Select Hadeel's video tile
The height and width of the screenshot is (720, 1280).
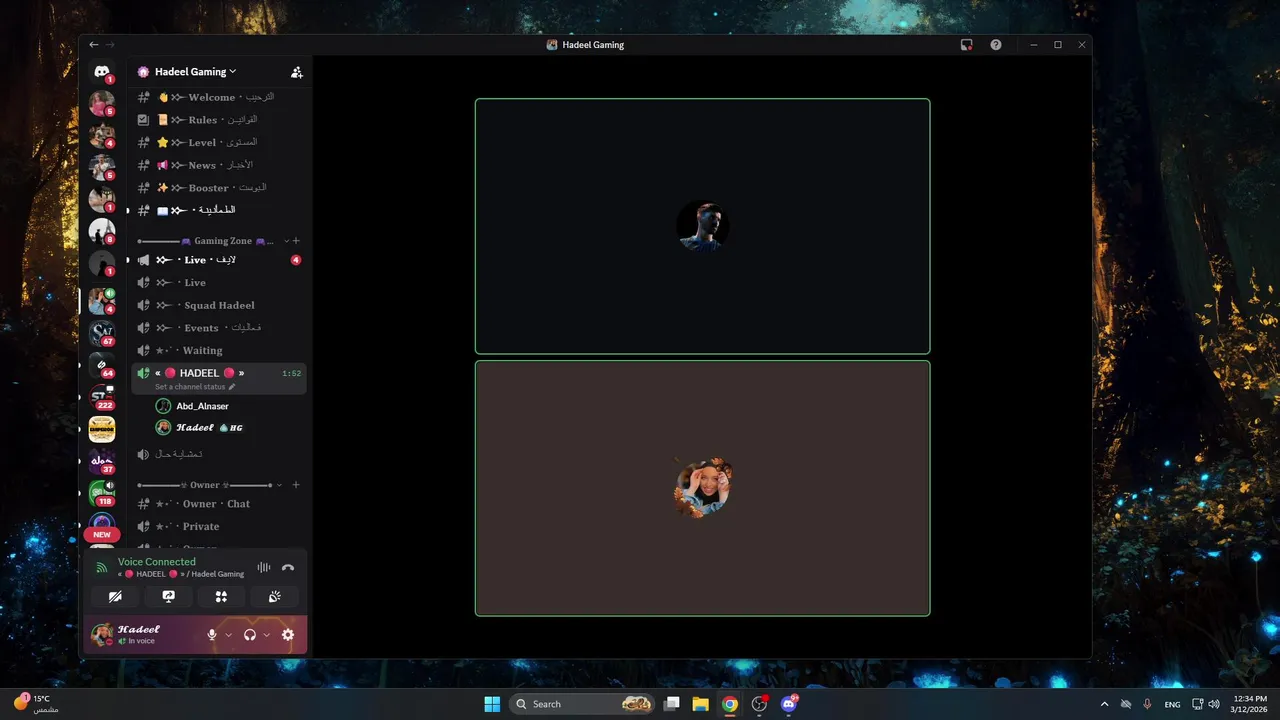(x=702, y=488)
